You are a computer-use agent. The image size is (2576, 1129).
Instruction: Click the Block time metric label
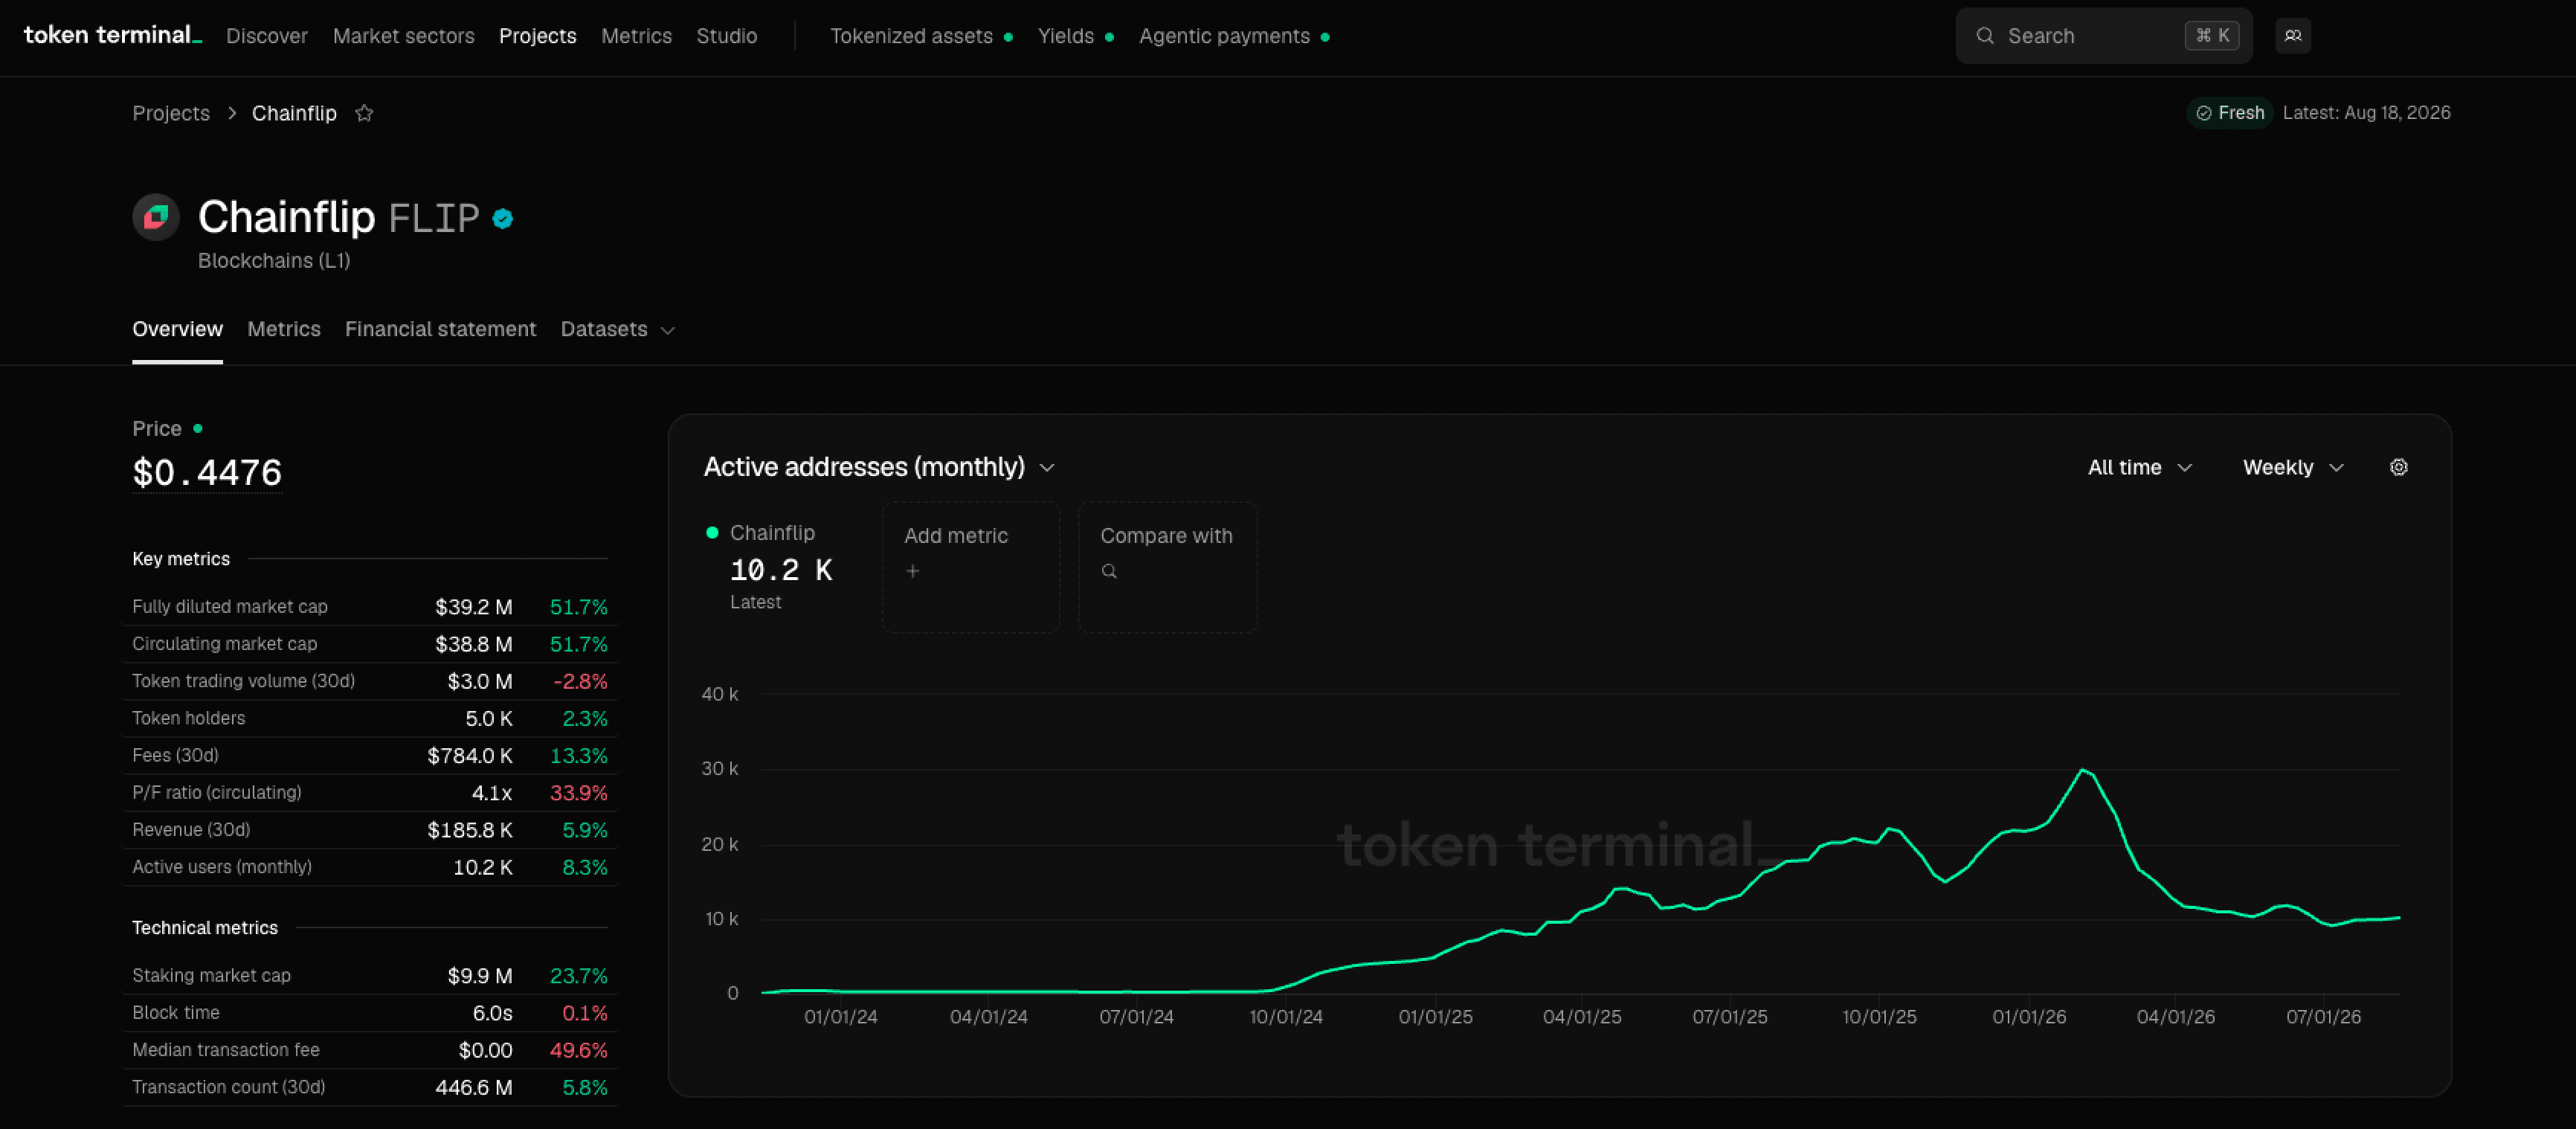pos(176,1012)
